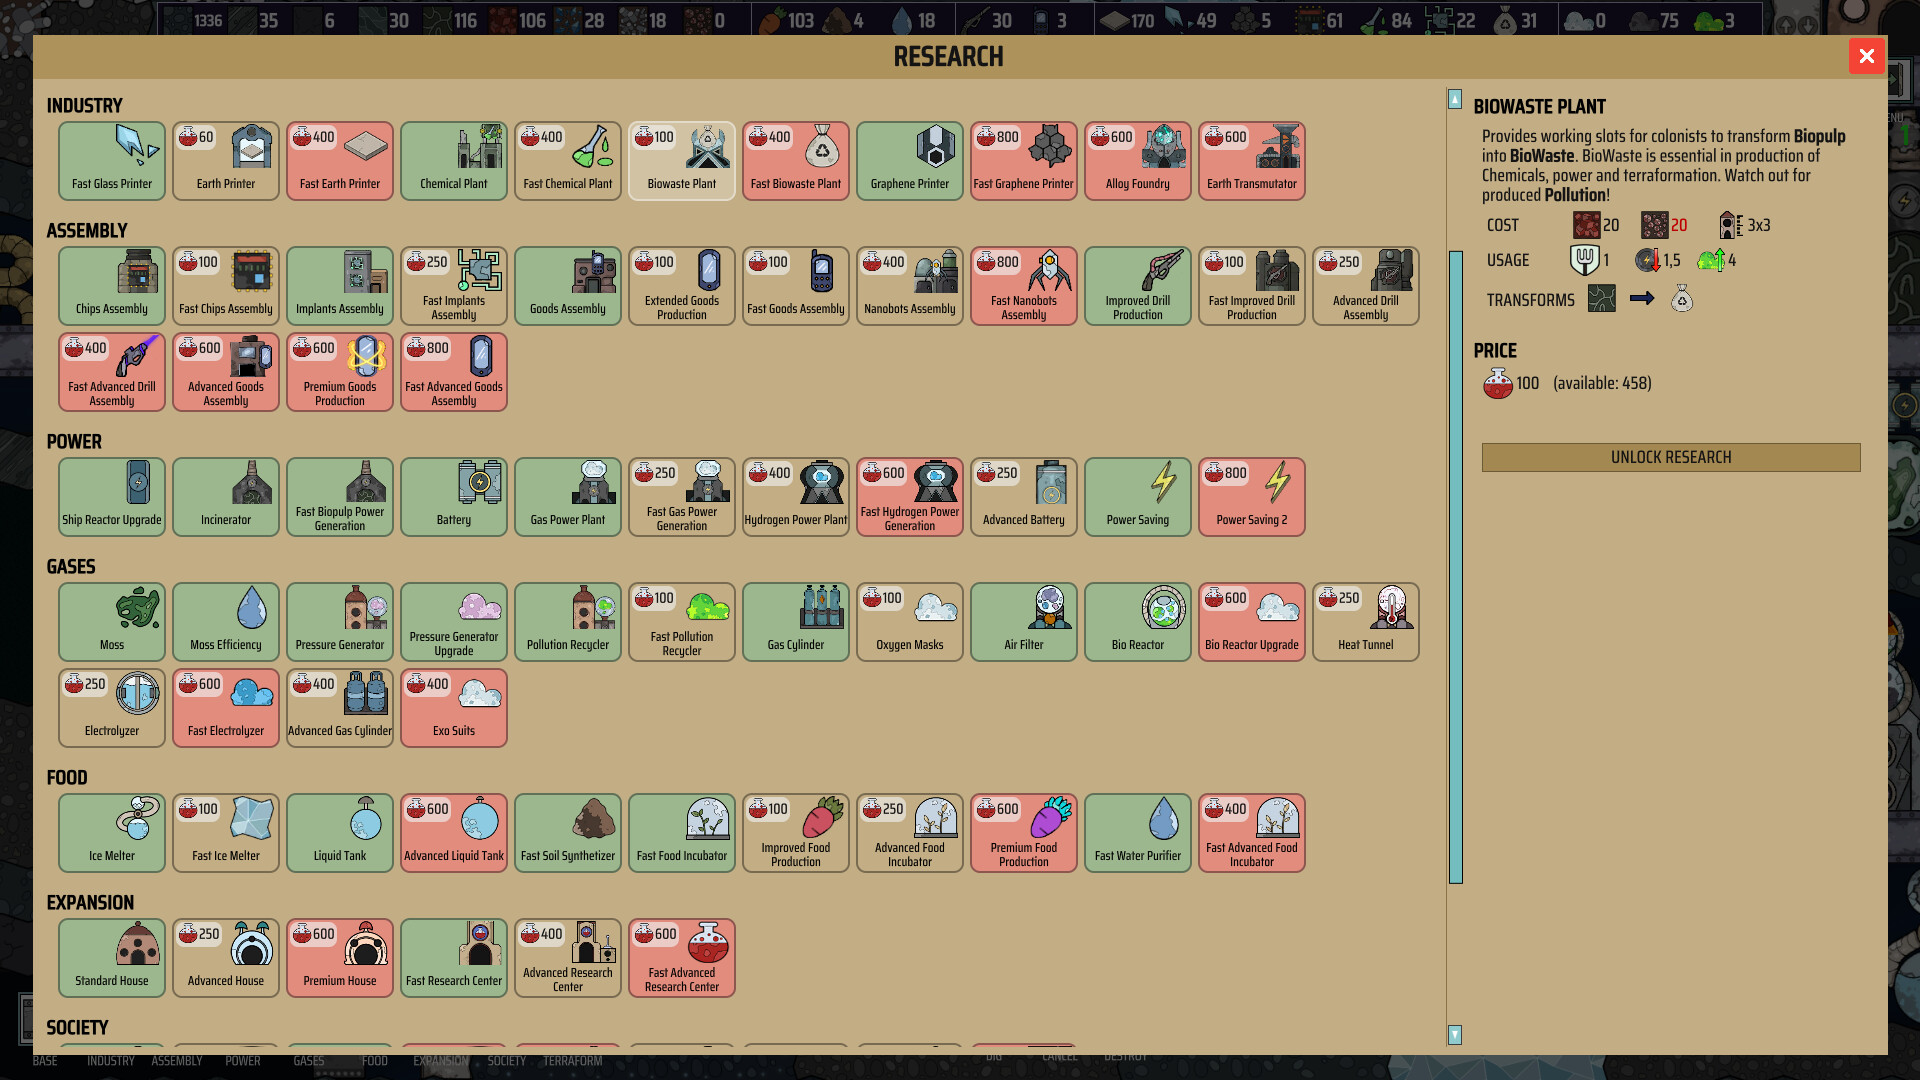Select the Power Saving 2 research
This screenshot has width=1920, height=1080.
tap(1251, 496)
